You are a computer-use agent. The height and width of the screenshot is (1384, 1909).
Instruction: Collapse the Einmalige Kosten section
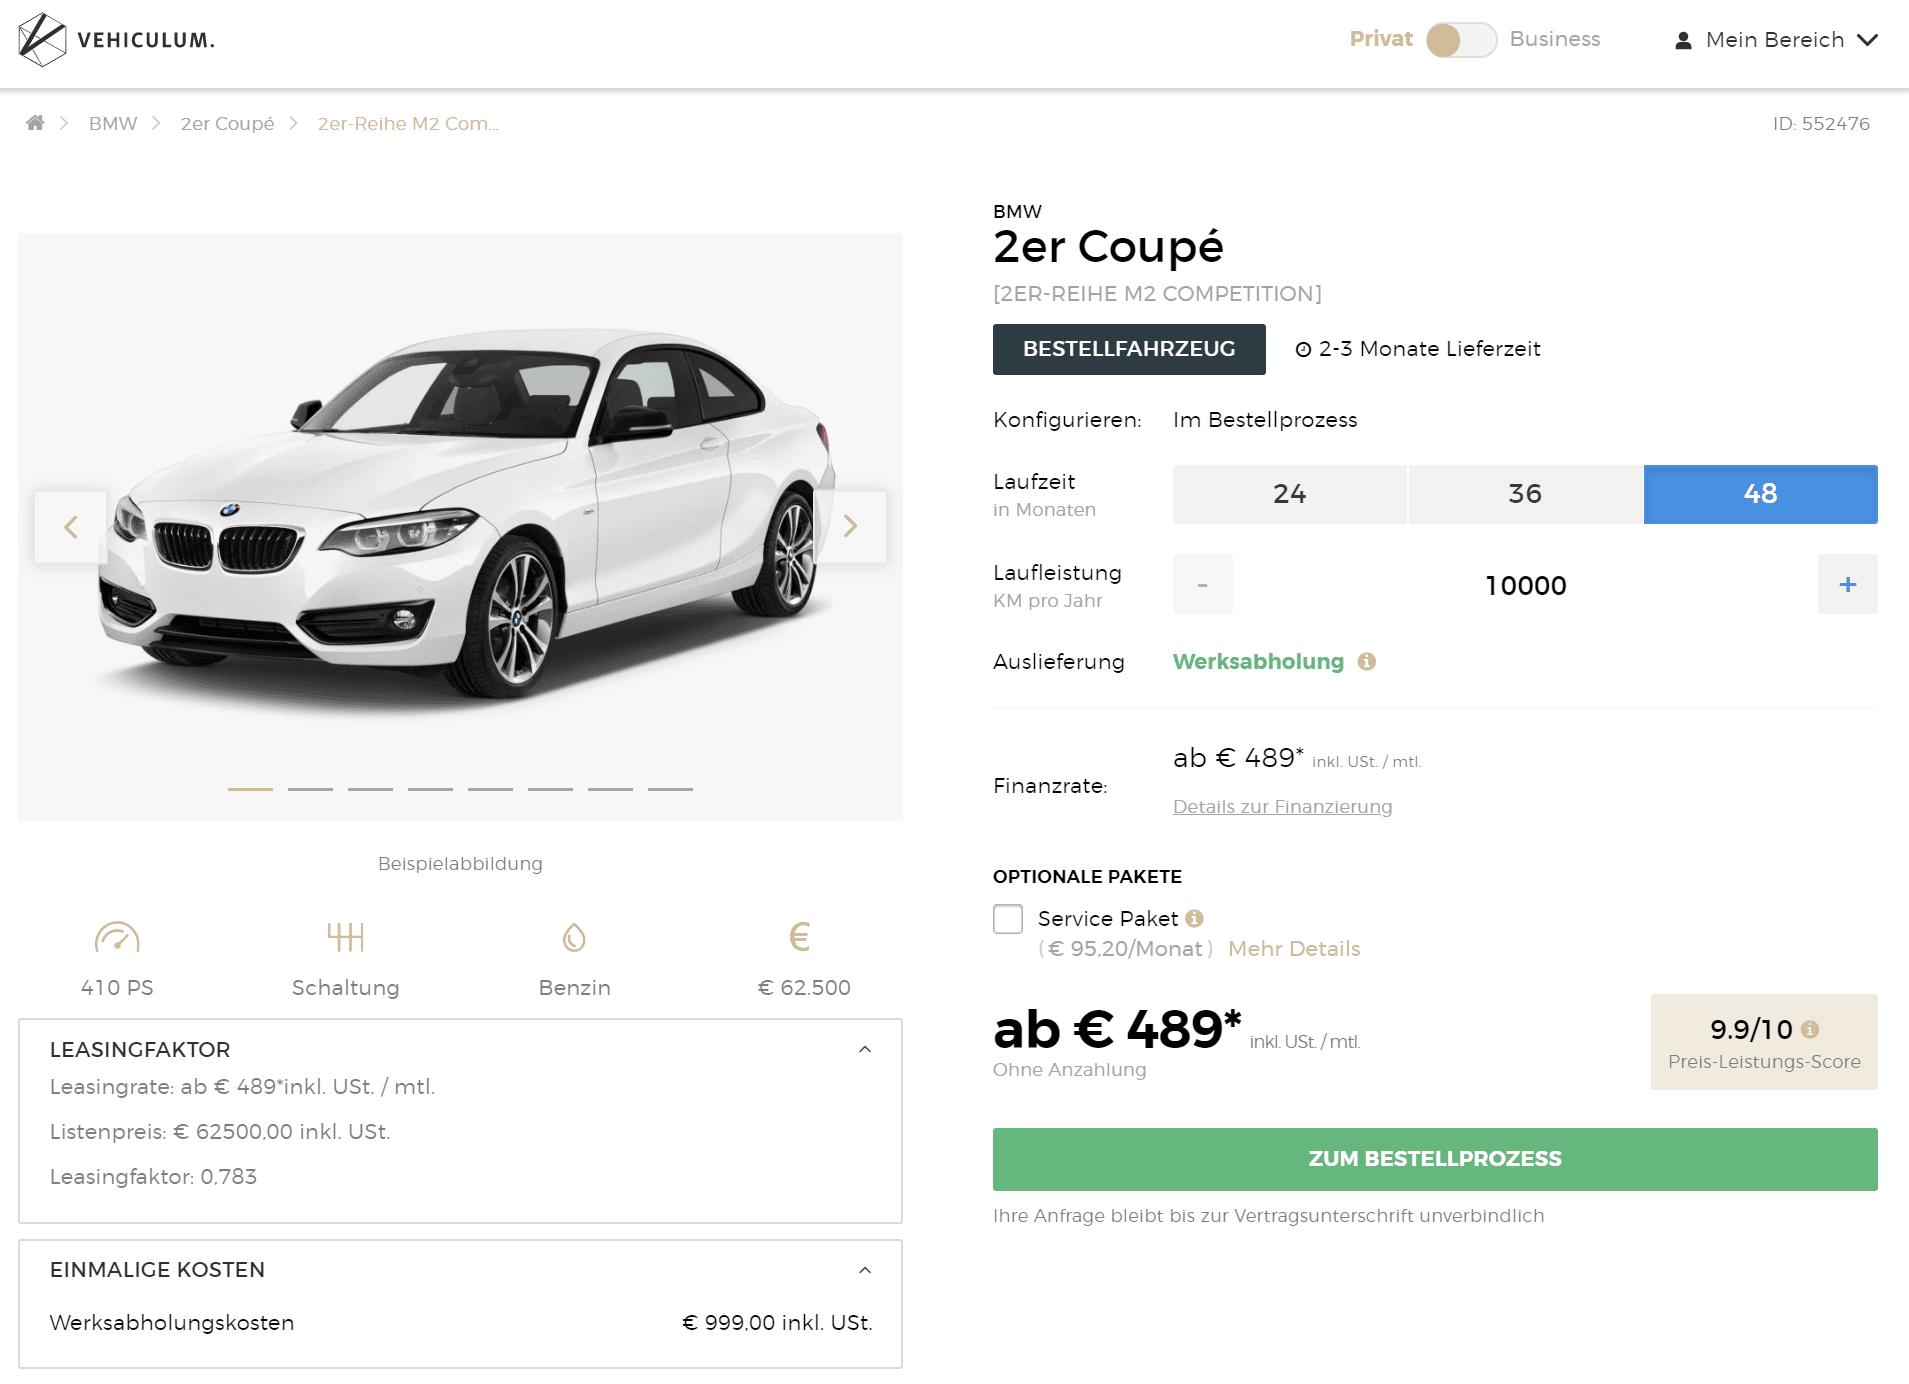click(x=865, y=1270)
